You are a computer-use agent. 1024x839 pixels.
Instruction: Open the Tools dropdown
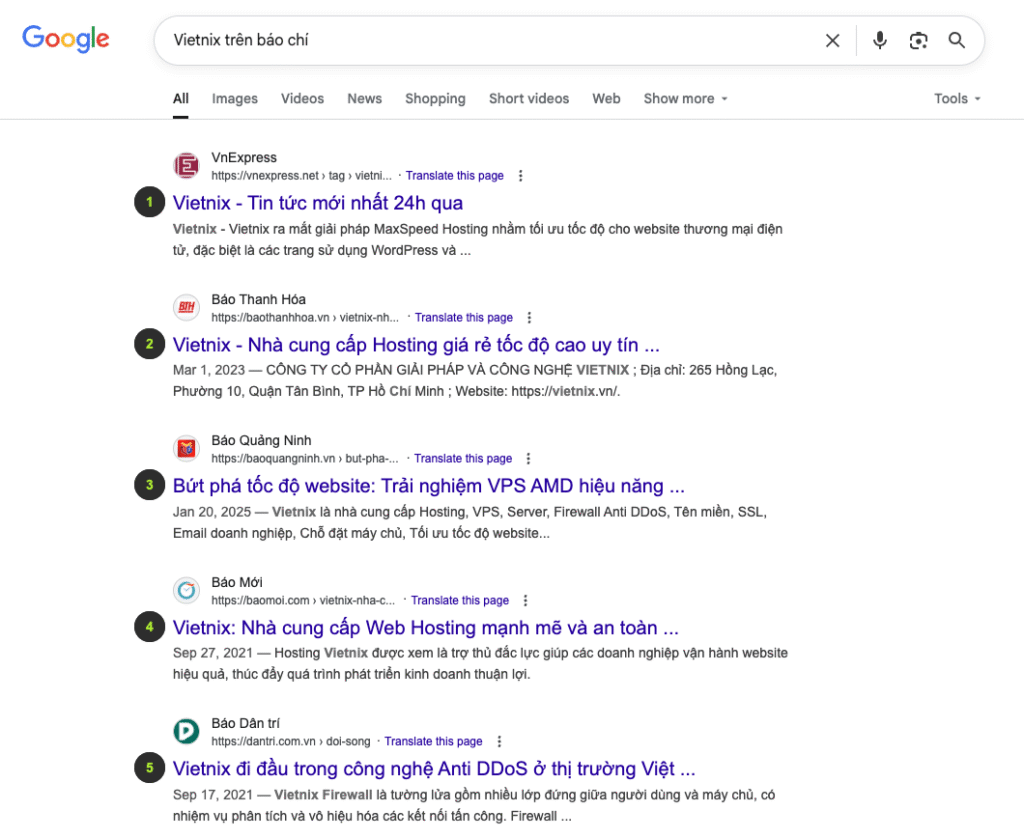(957, 99)
